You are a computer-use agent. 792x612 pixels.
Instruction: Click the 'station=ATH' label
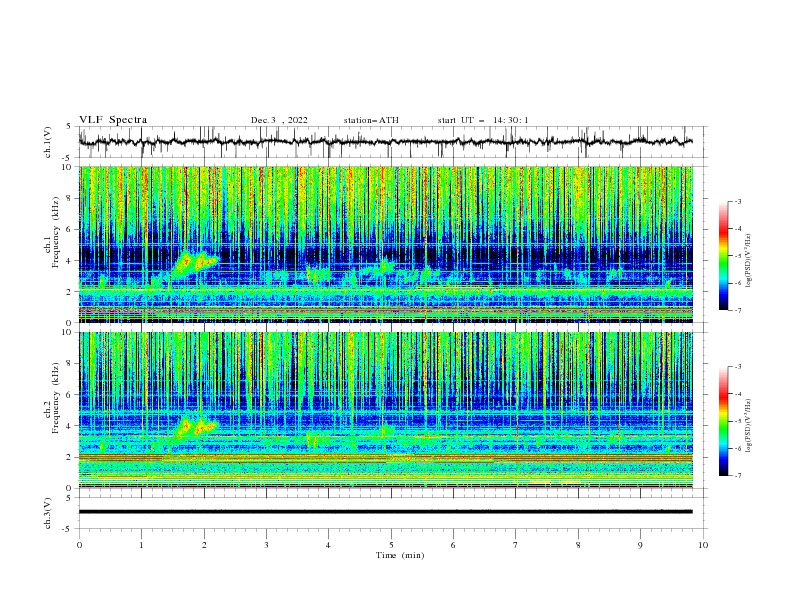(x=371, y=120)
